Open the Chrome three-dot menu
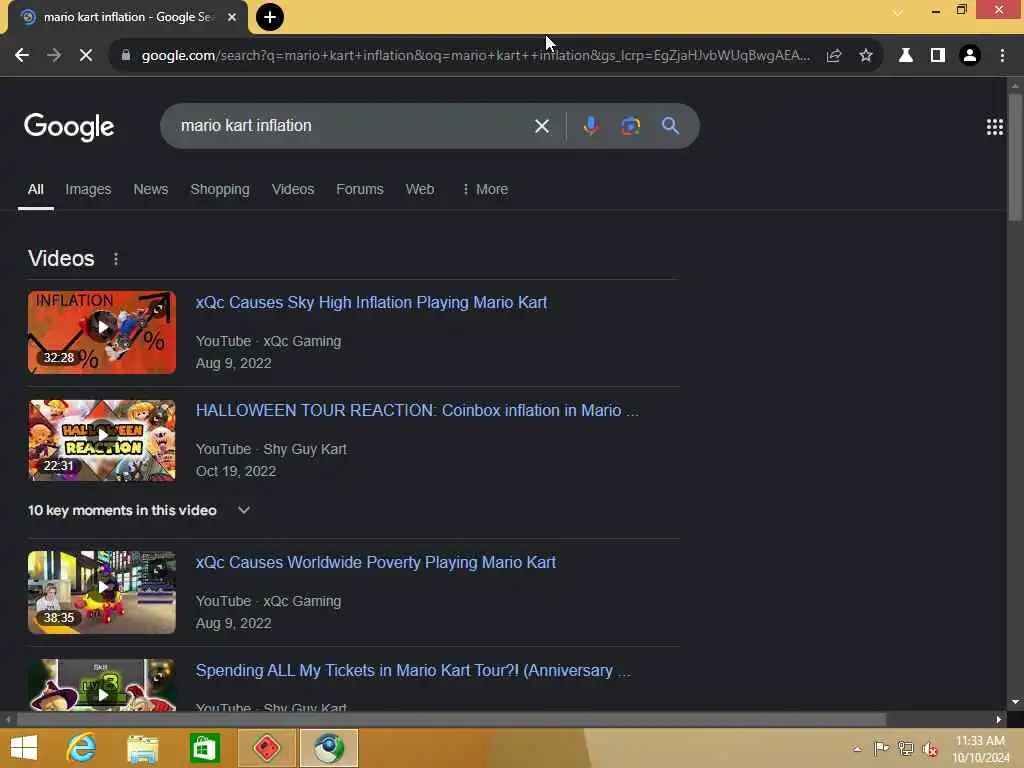Screen dimensions: 1024x768 tap(1002, 56)
